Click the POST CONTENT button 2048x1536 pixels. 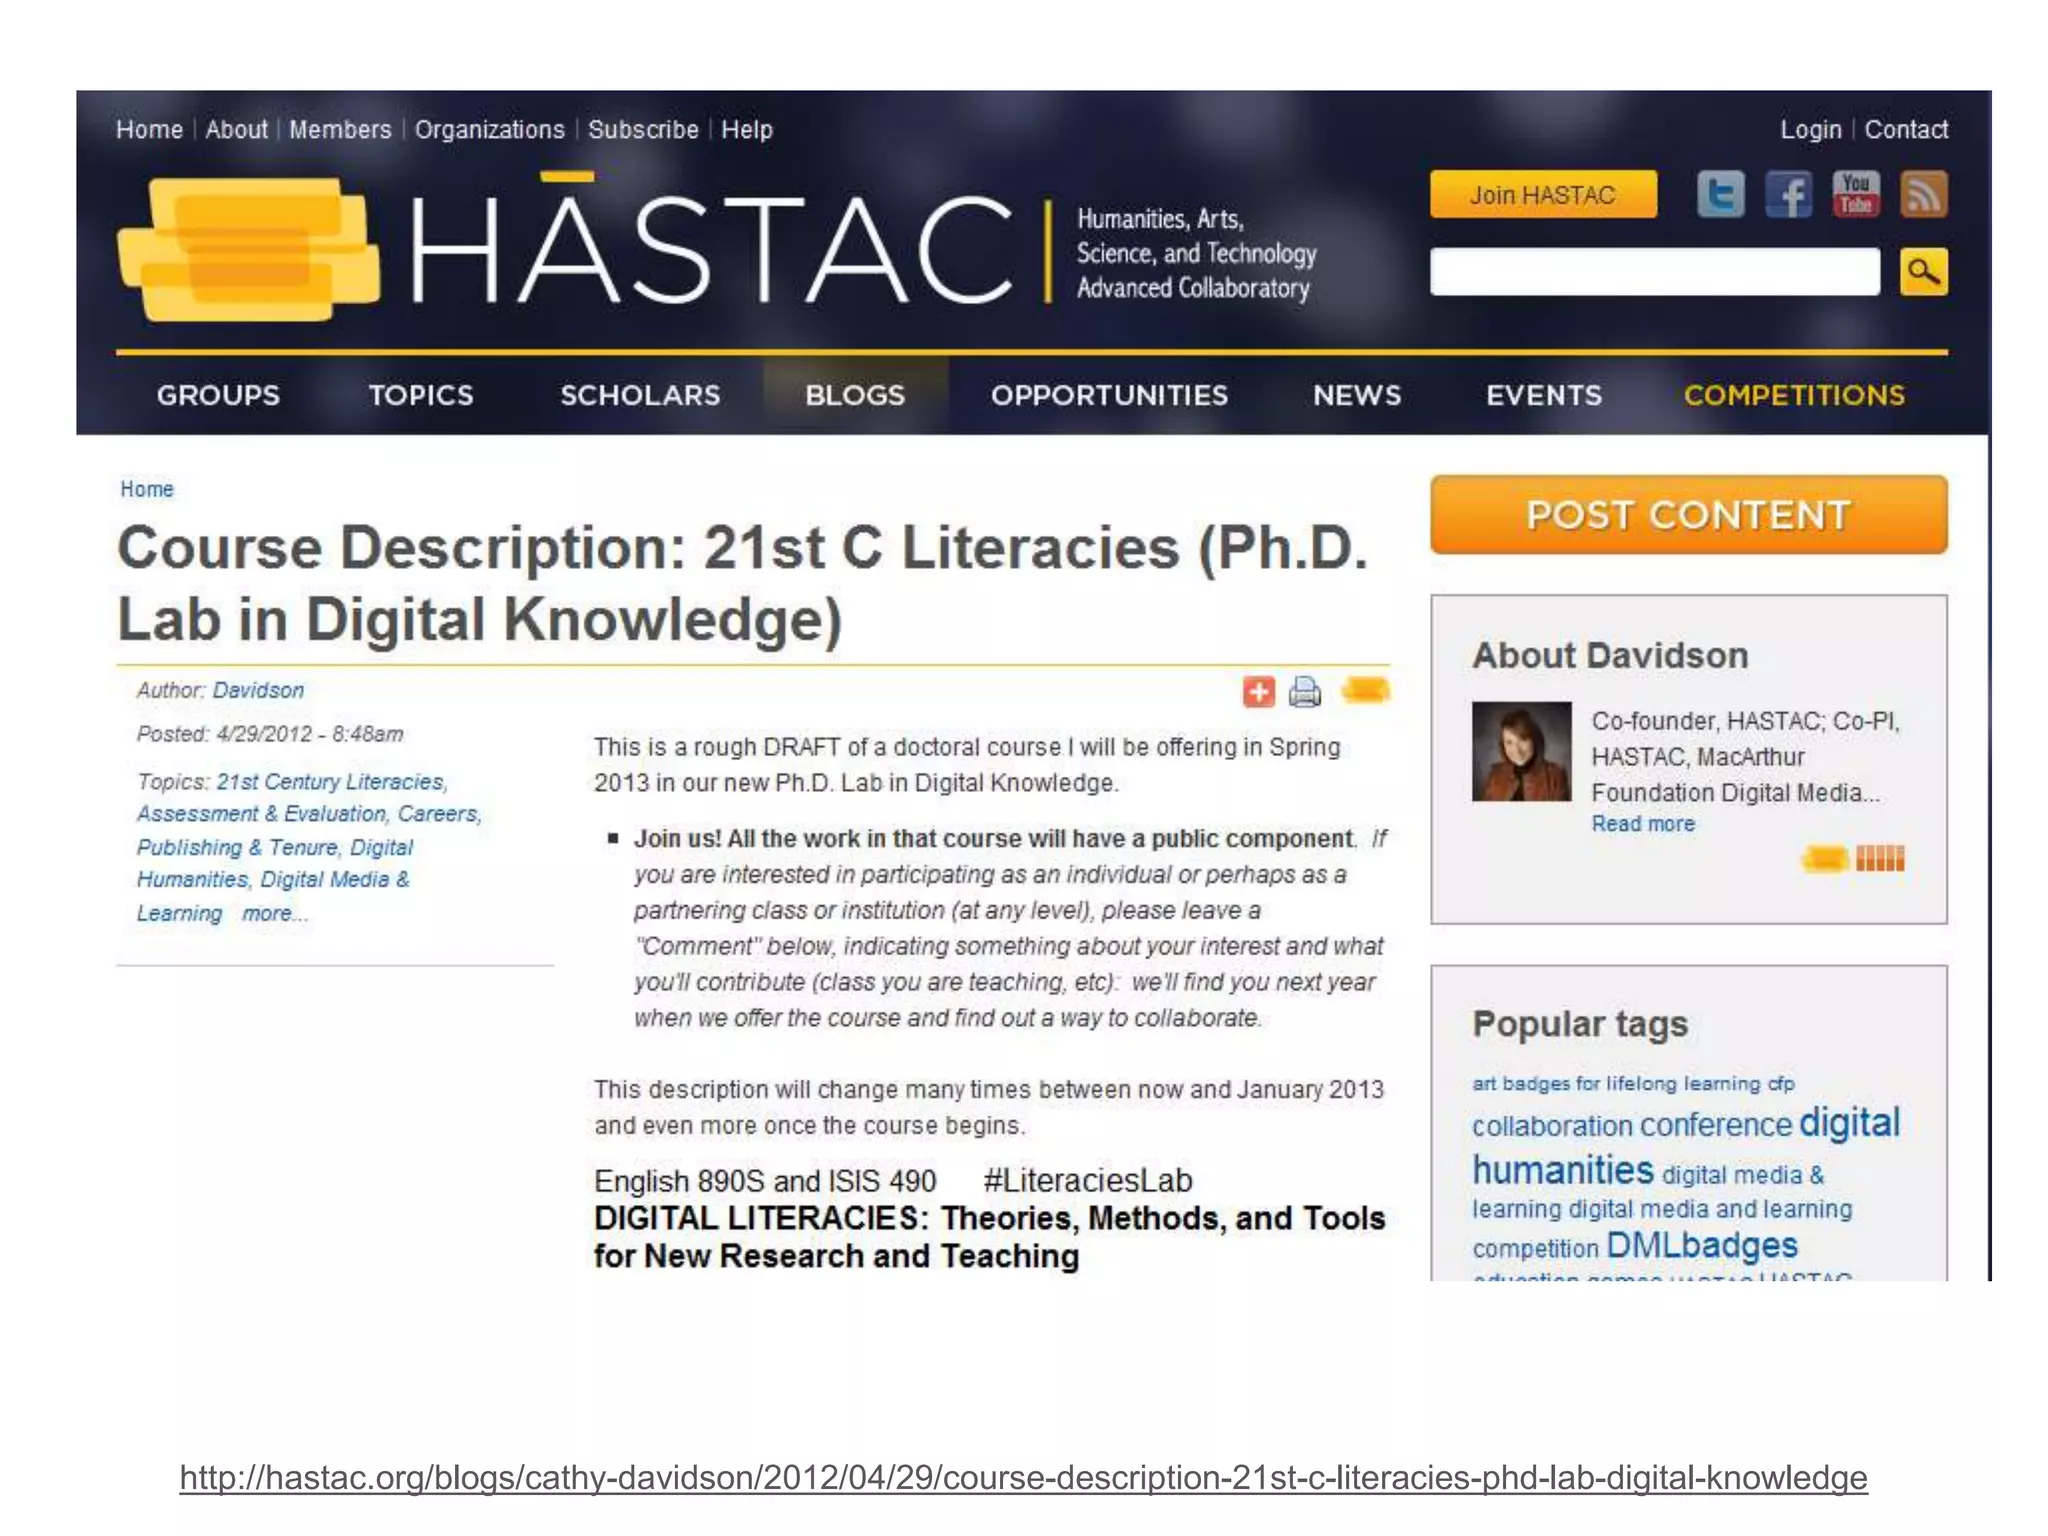pyautogui.click(x=1689, y=515)
